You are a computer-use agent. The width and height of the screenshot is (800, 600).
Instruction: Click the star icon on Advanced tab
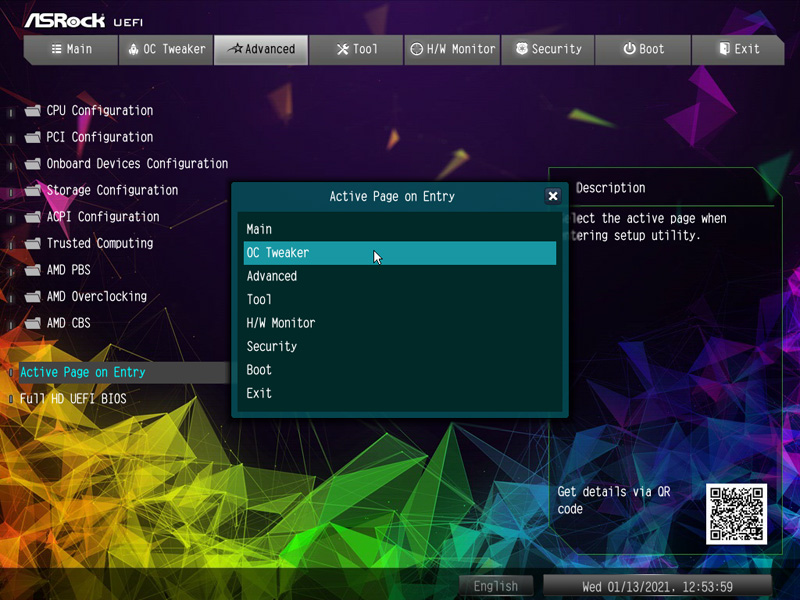pyautogui.click(x=235, y=48)
